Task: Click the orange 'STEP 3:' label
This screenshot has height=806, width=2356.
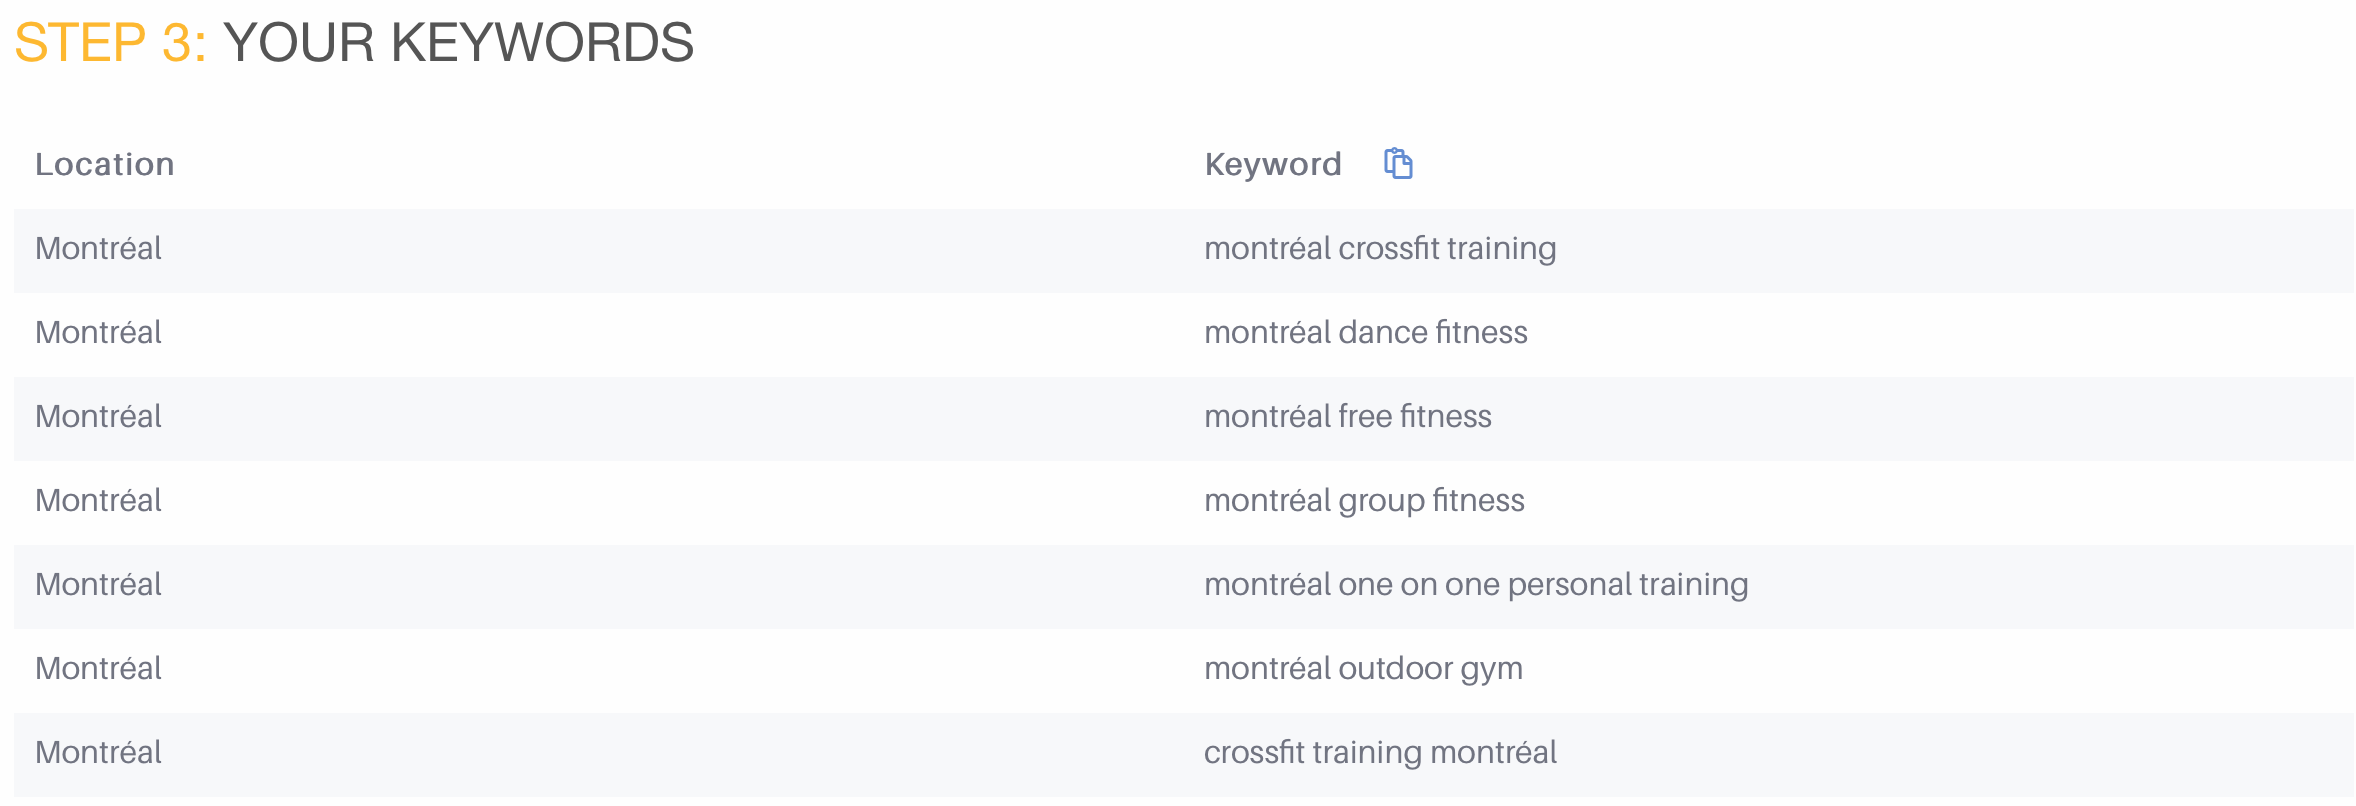Action: (110, 43)
